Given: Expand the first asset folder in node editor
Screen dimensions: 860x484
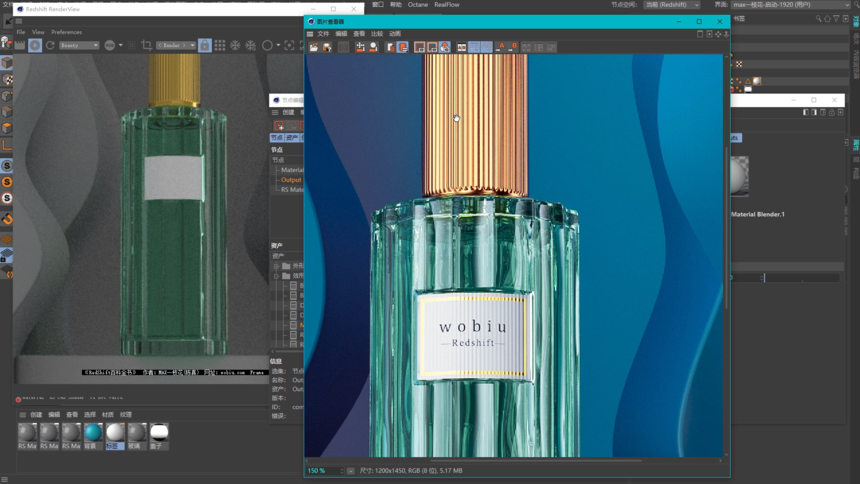Looking at the screenshot, I should point(276,266).
